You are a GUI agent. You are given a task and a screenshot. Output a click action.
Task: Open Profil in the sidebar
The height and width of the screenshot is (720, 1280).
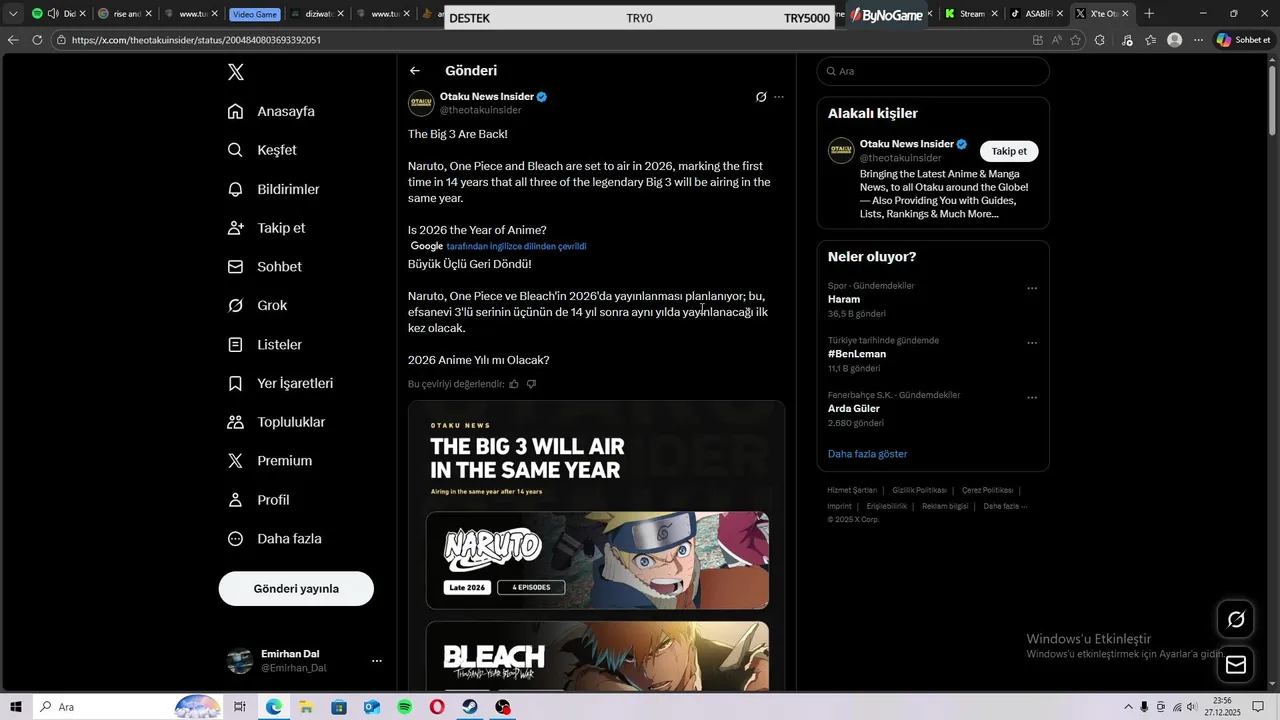click(x=258, y=500)
